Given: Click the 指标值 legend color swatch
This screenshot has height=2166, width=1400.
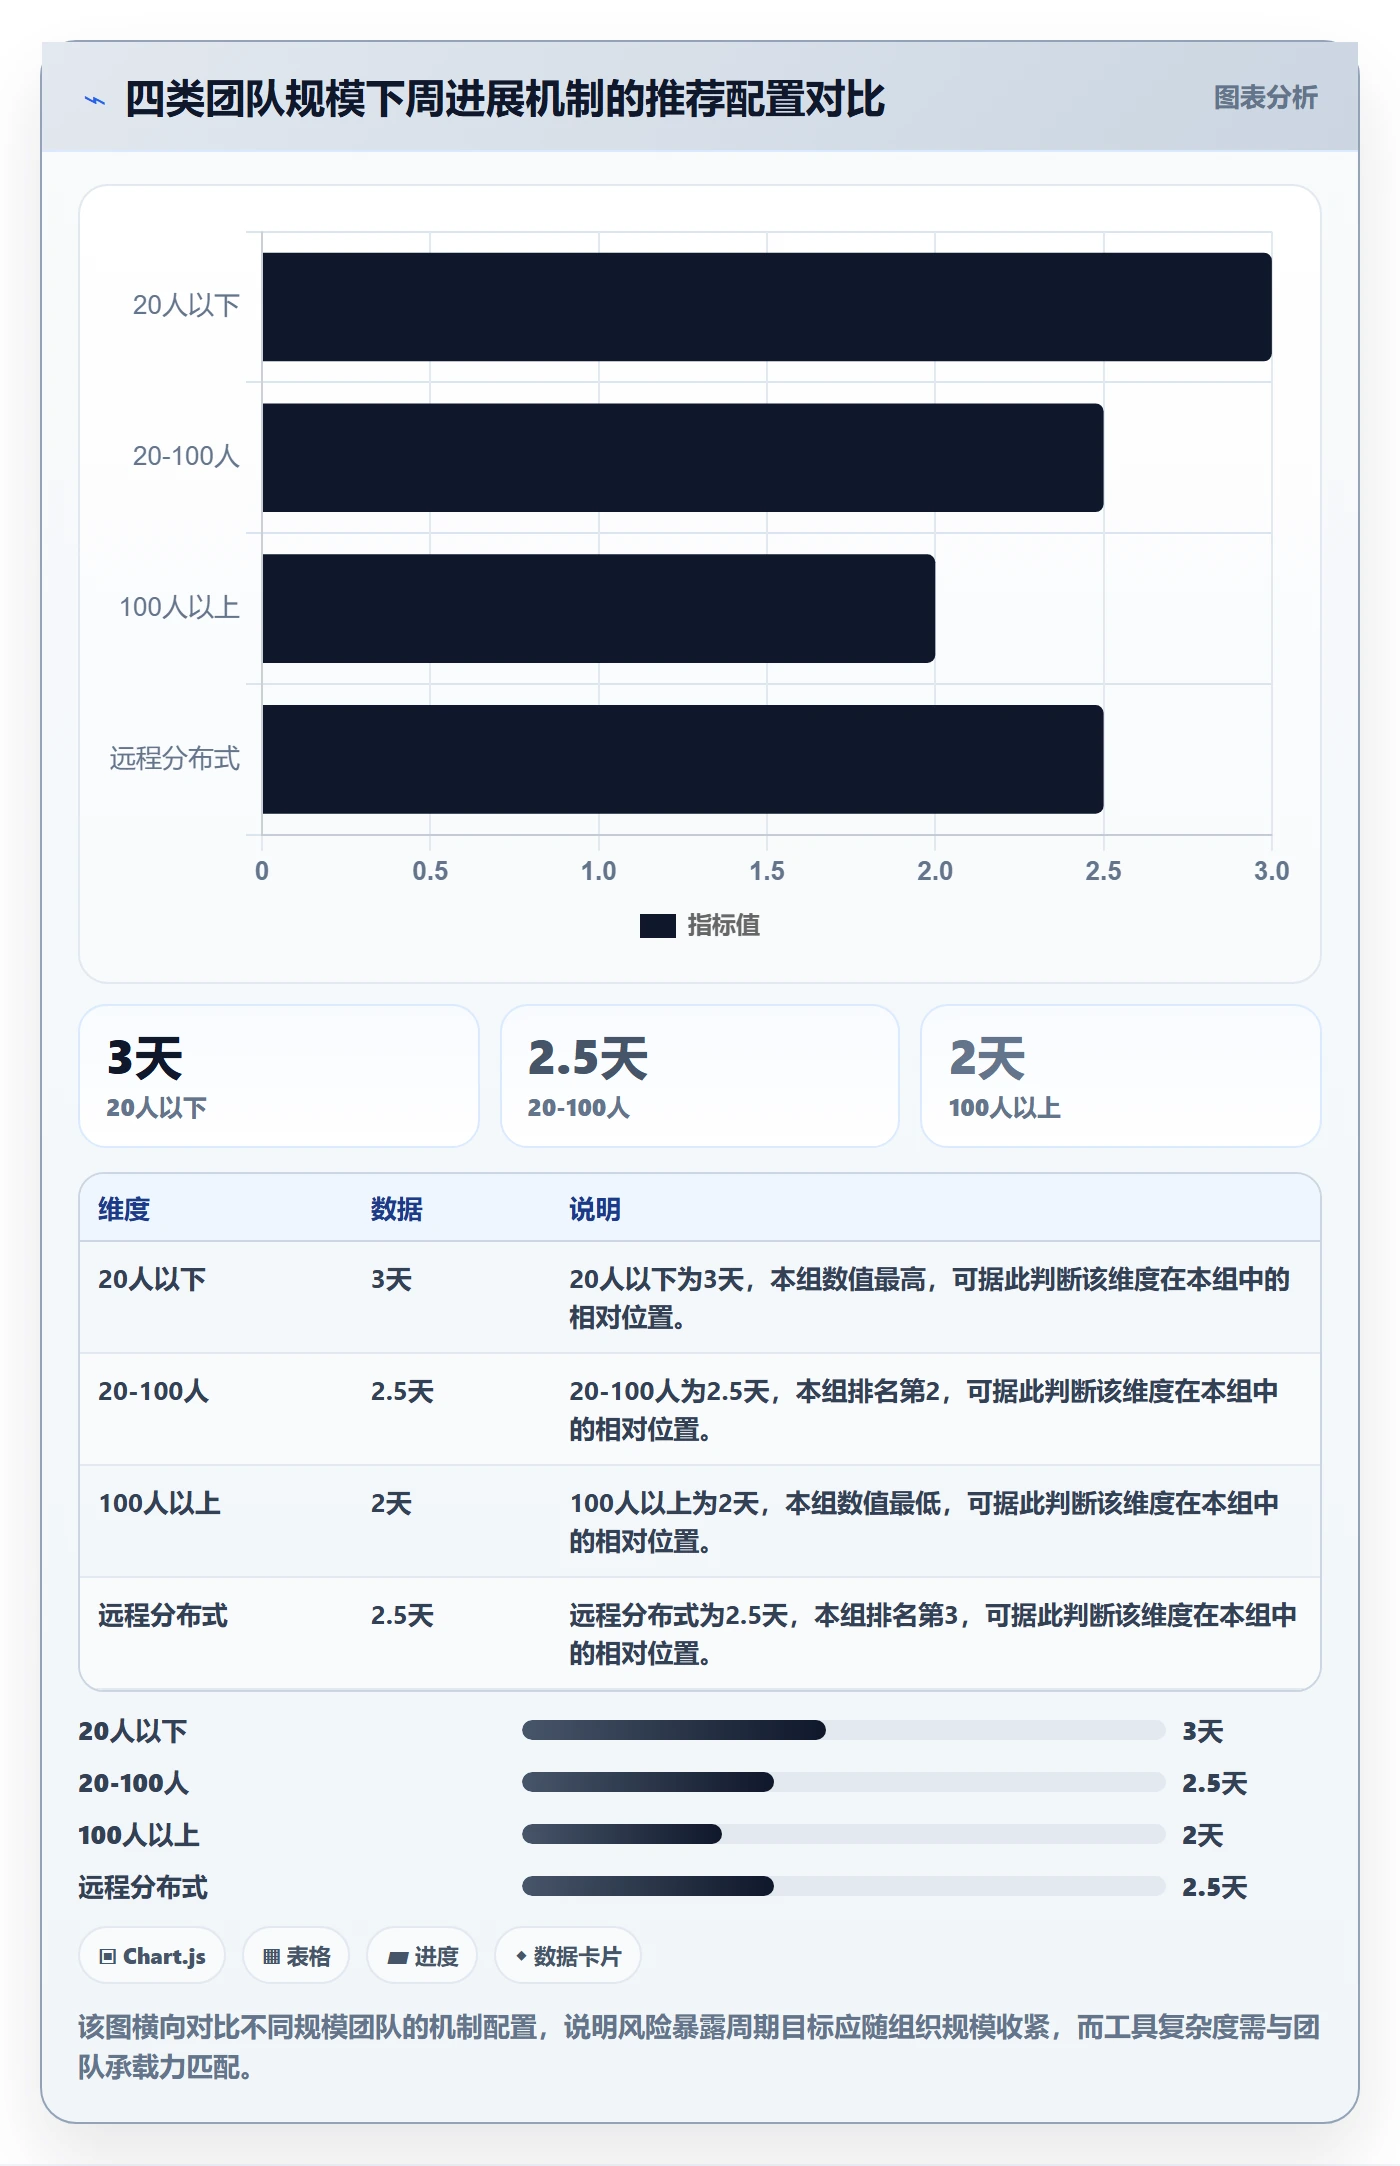Looking at the screenshot, I should pyautogui.click(x=657, y=926).
